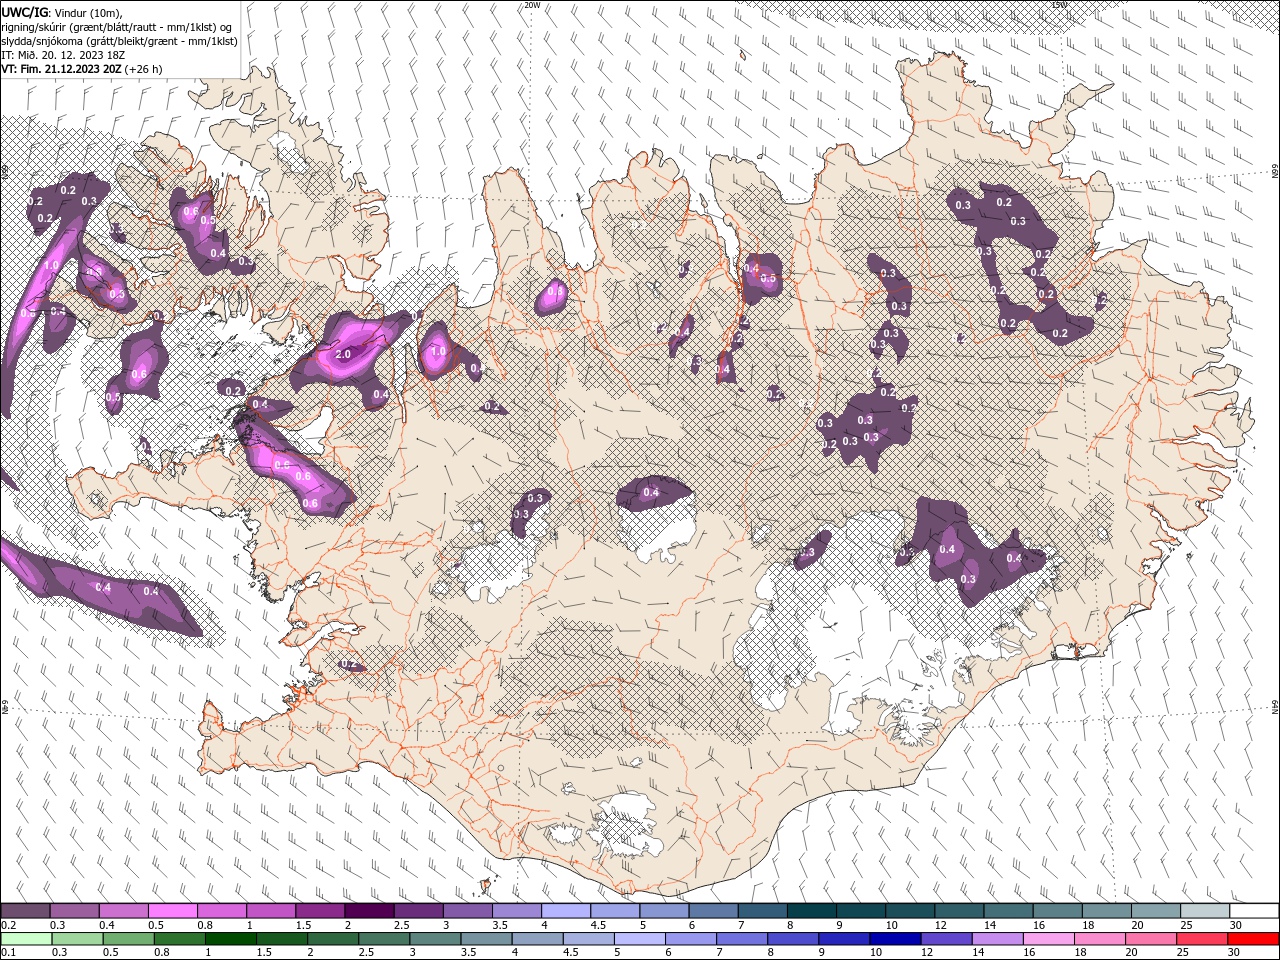Click the 0.4 swatch in the upper purple legend row
Viewport: 1280px width, 960px height.
pyautogui.click(x=124, y=911)
